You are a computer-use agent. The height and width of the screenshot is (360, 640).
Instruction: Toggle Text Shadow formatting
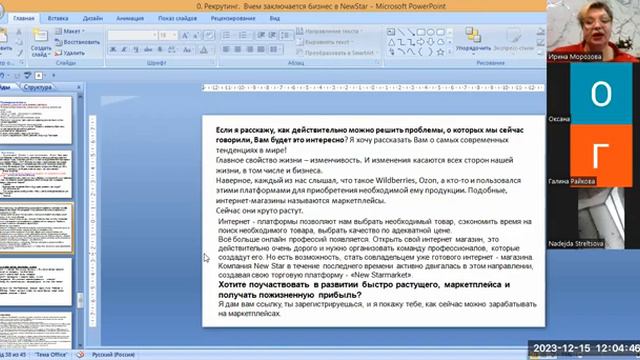[x=160, y=50]
